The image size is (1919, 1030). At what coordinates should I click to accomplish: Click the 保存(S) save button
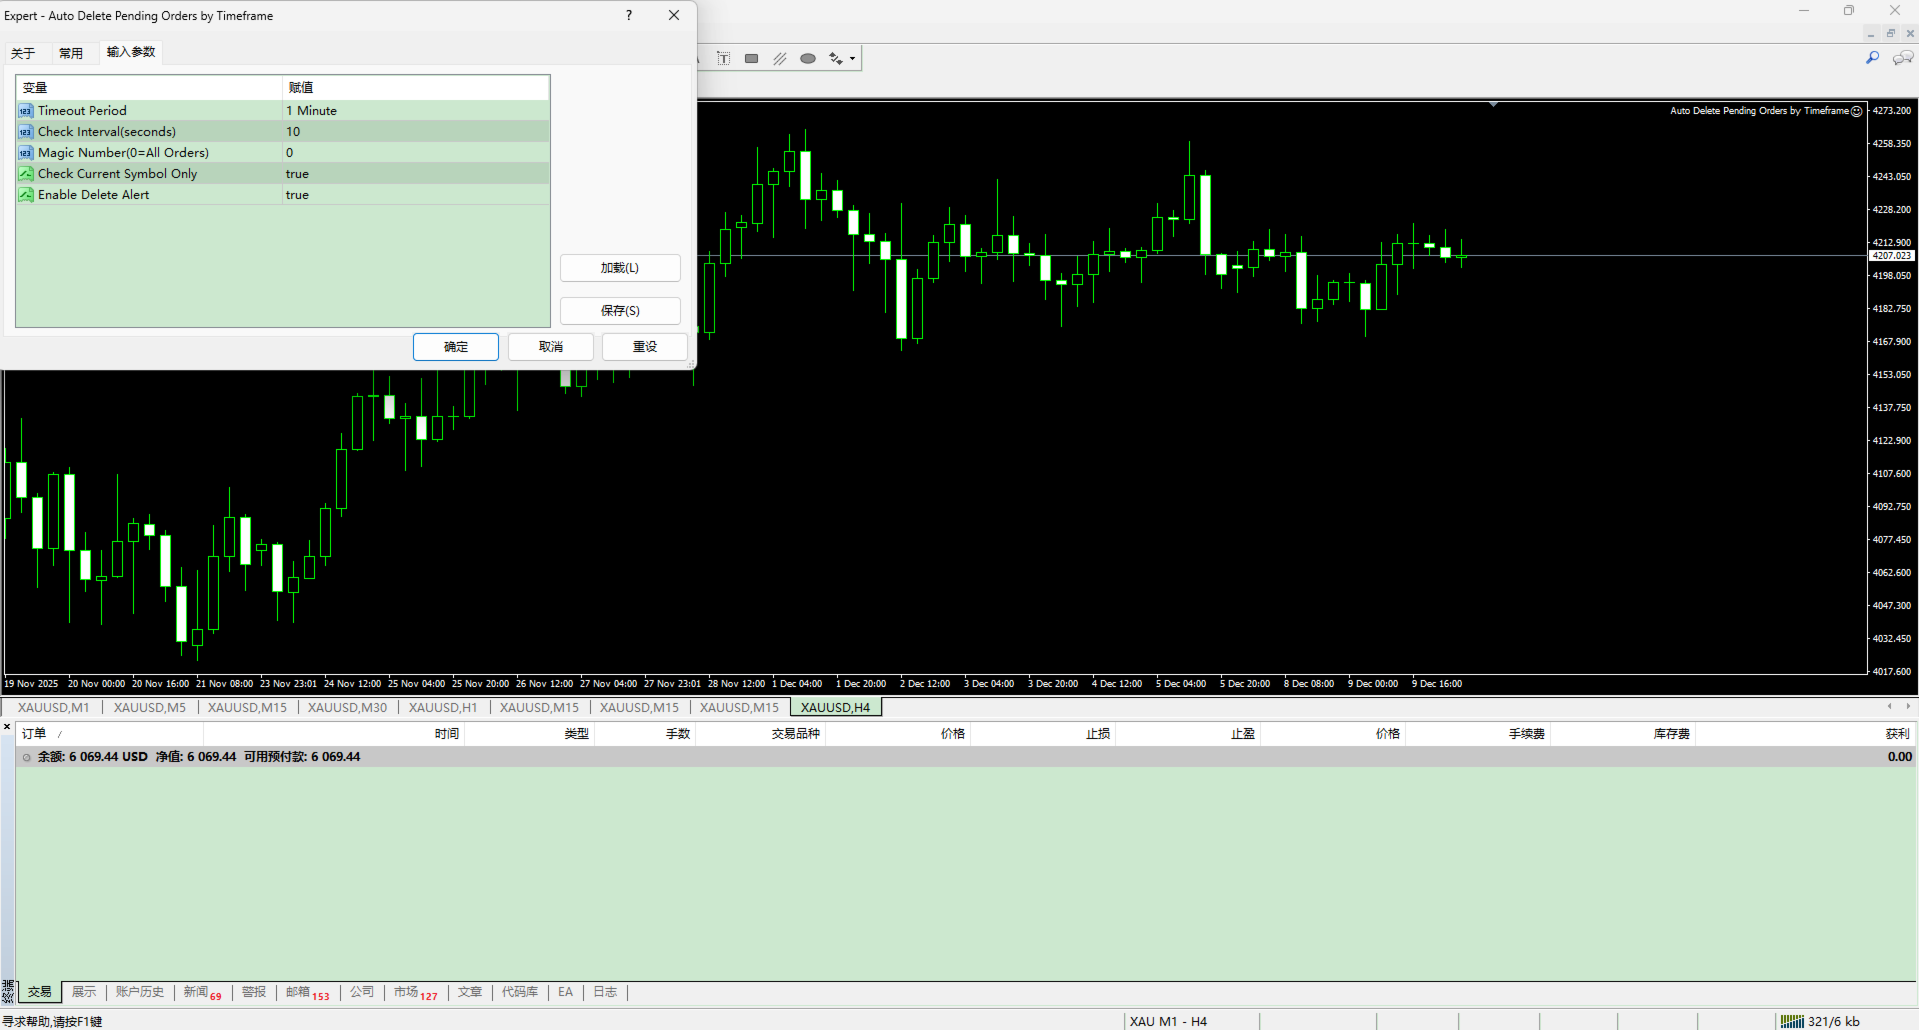click(620, 311)
